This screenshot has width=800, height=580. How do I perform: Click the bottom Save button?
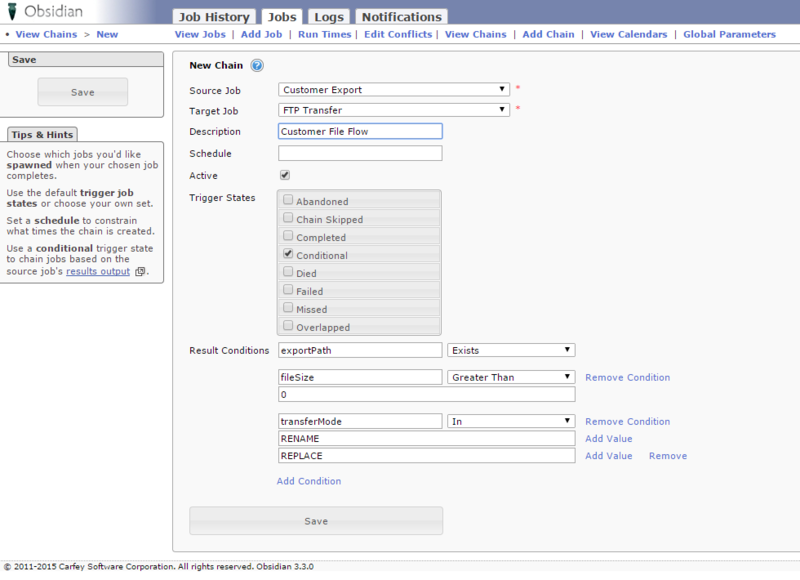point(316,520)
